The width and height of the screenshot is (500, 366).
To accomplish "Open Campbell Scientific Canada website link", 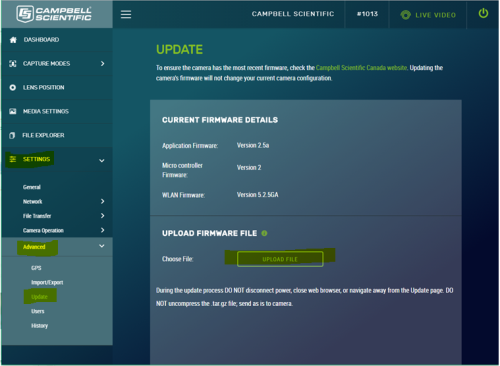I will 361,68.
